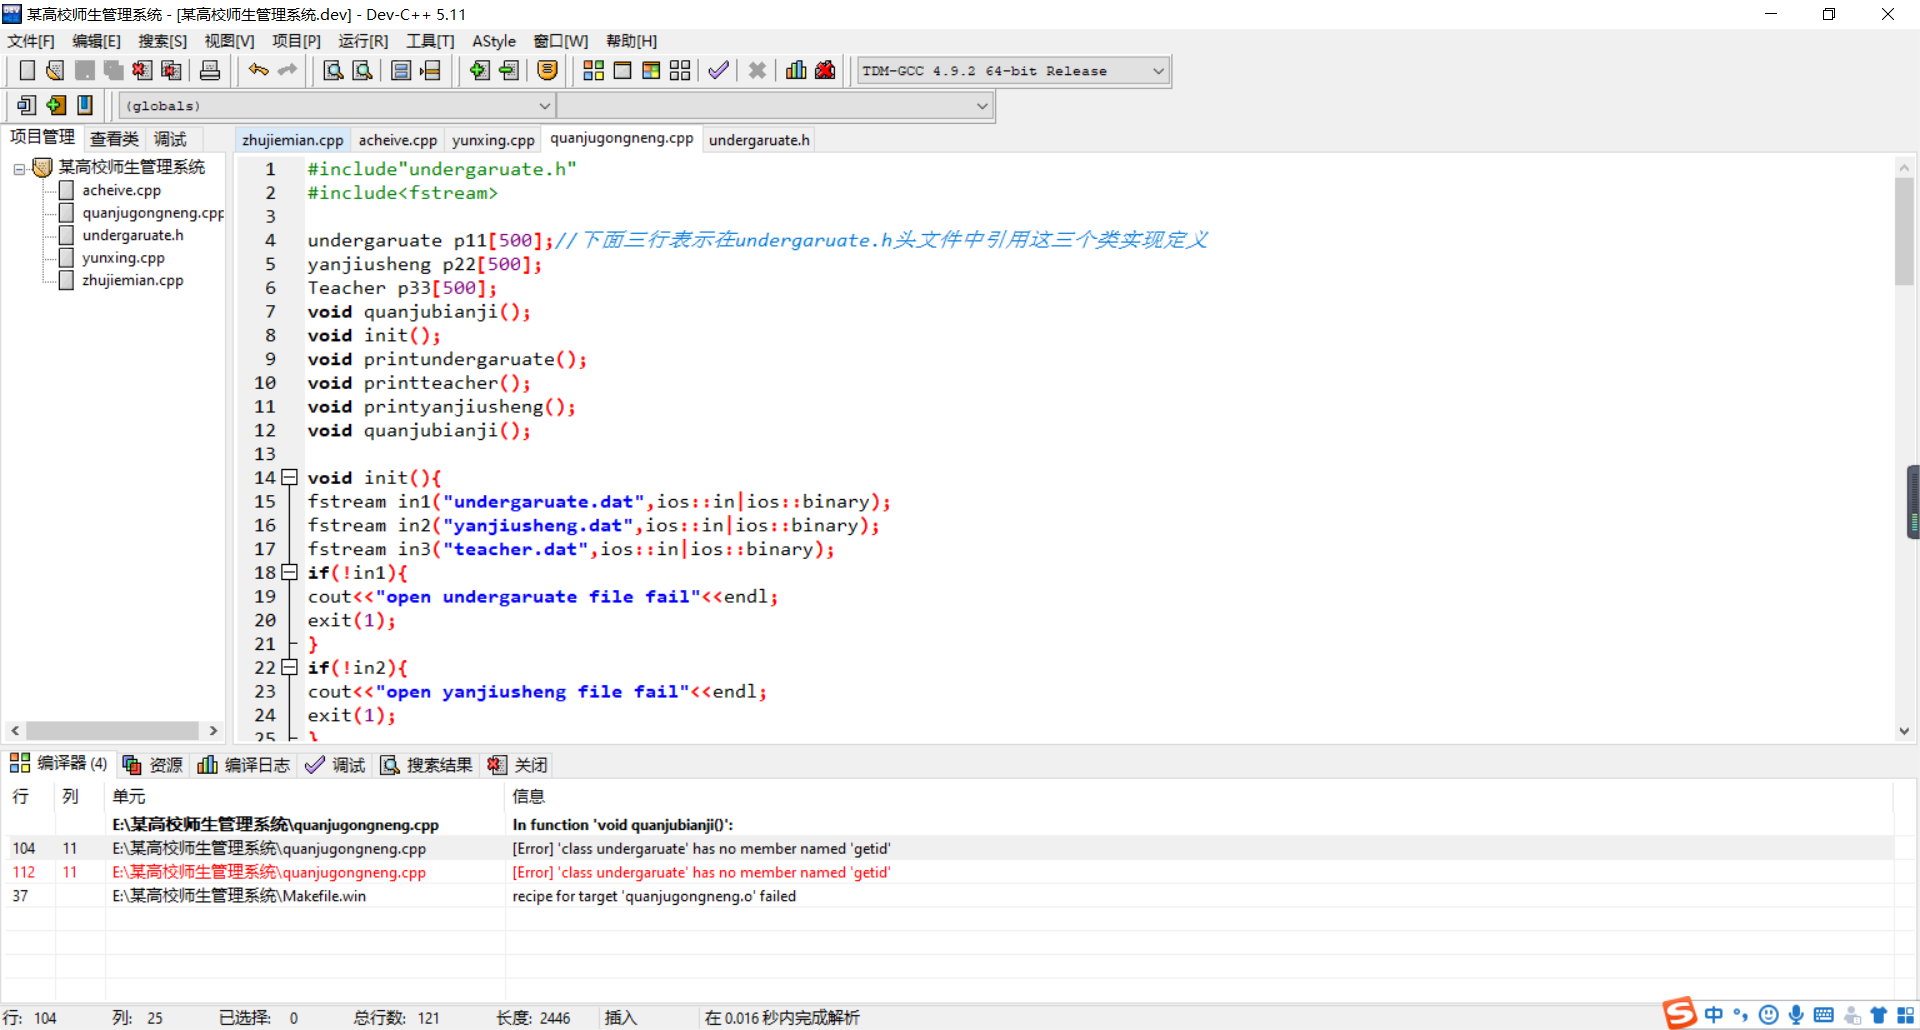Show the 编译日志 compile log tab

click(244, 765)
